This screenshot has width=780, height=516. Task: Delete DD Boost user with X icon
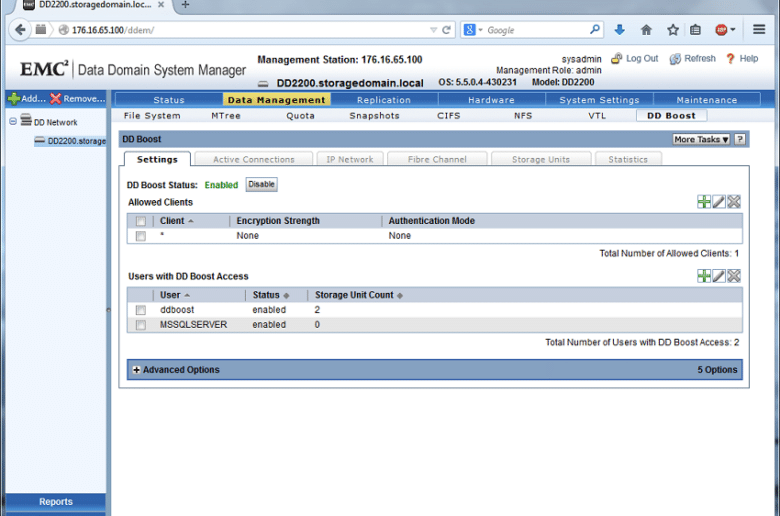pos(734,276)
